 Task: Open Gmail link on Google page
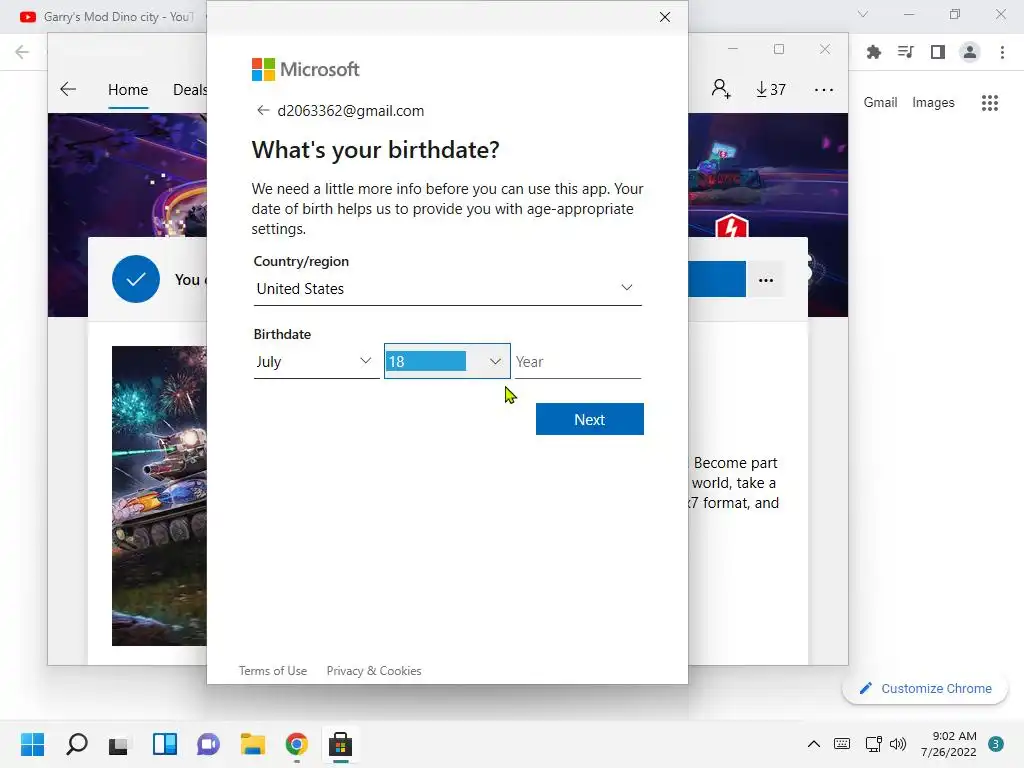pyautogui.click(x=880, y=103)
